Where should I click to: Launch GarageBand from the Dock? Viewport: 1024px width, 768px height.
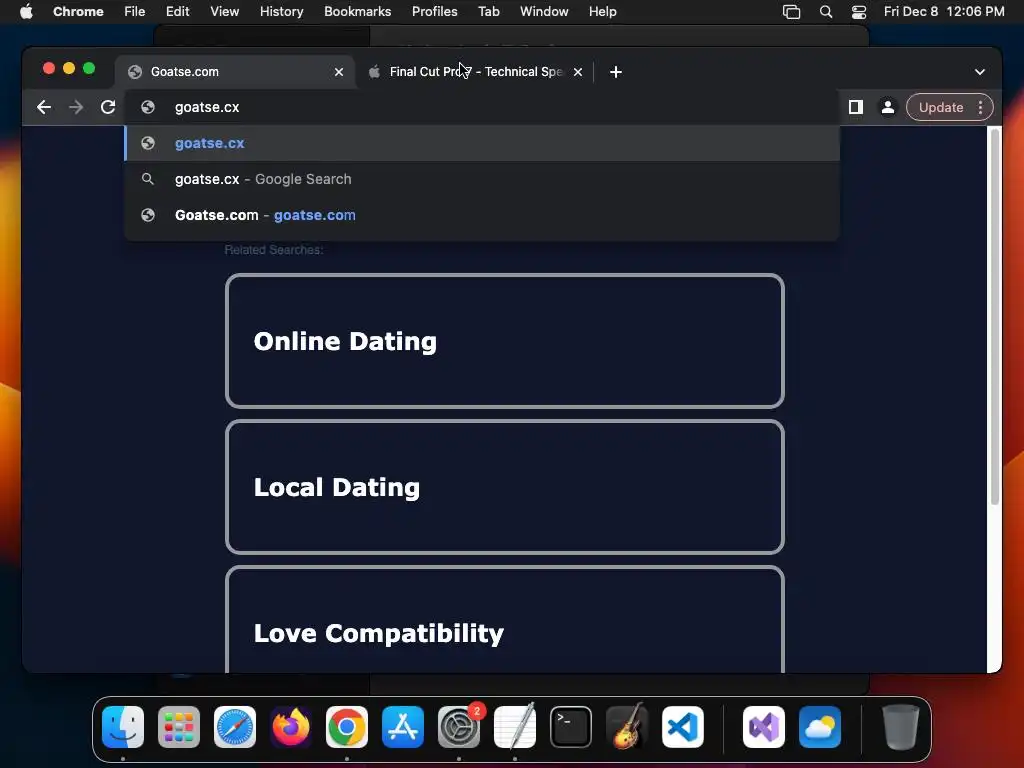(x=627, y=727)
